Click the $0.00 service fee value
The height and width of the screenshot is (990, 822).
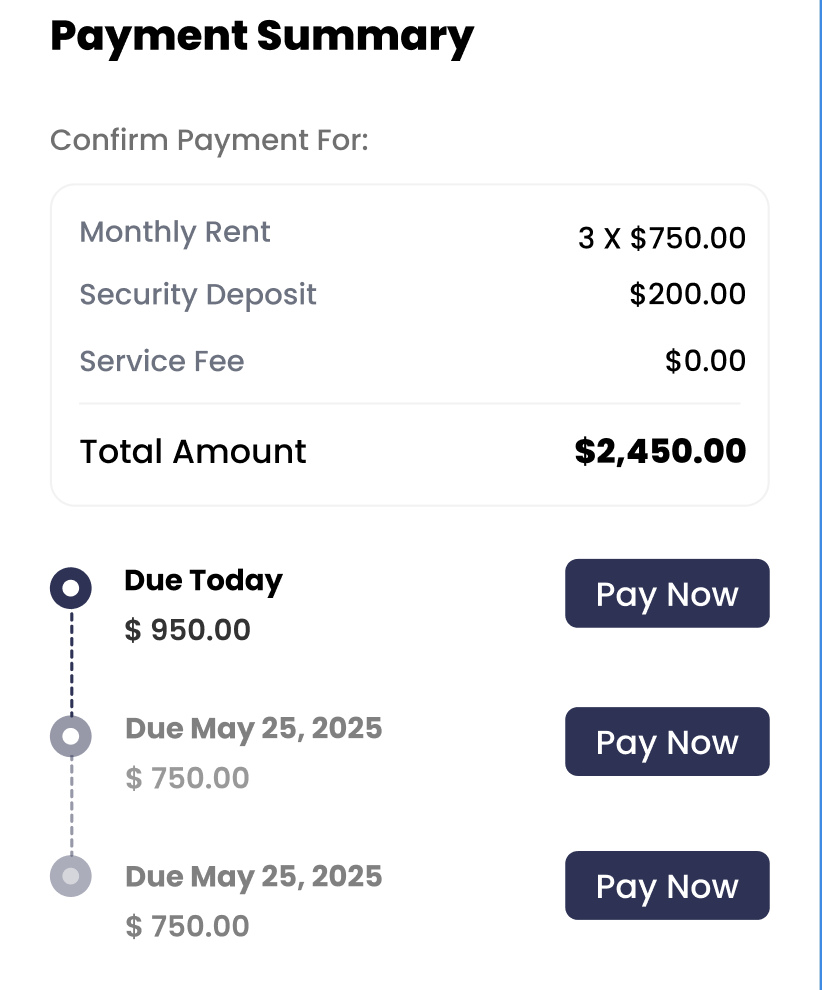(x=705, y=360)
